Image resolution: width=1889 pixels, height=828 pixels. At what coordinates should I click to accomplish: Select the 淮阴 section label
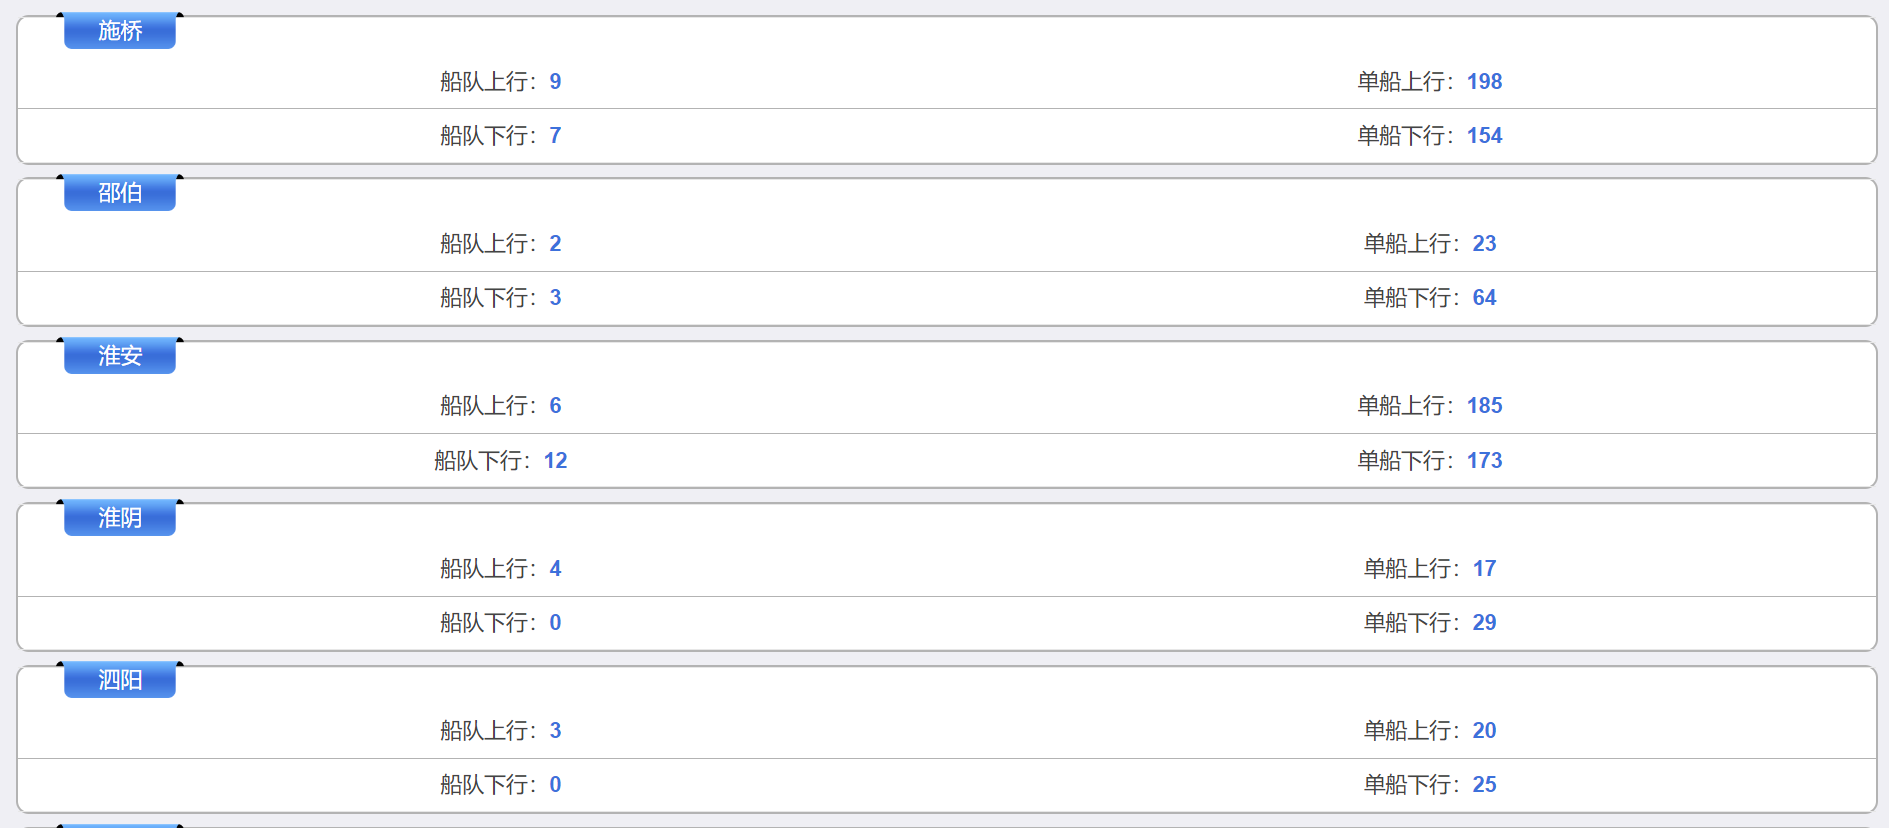click(x=120, y=518)
